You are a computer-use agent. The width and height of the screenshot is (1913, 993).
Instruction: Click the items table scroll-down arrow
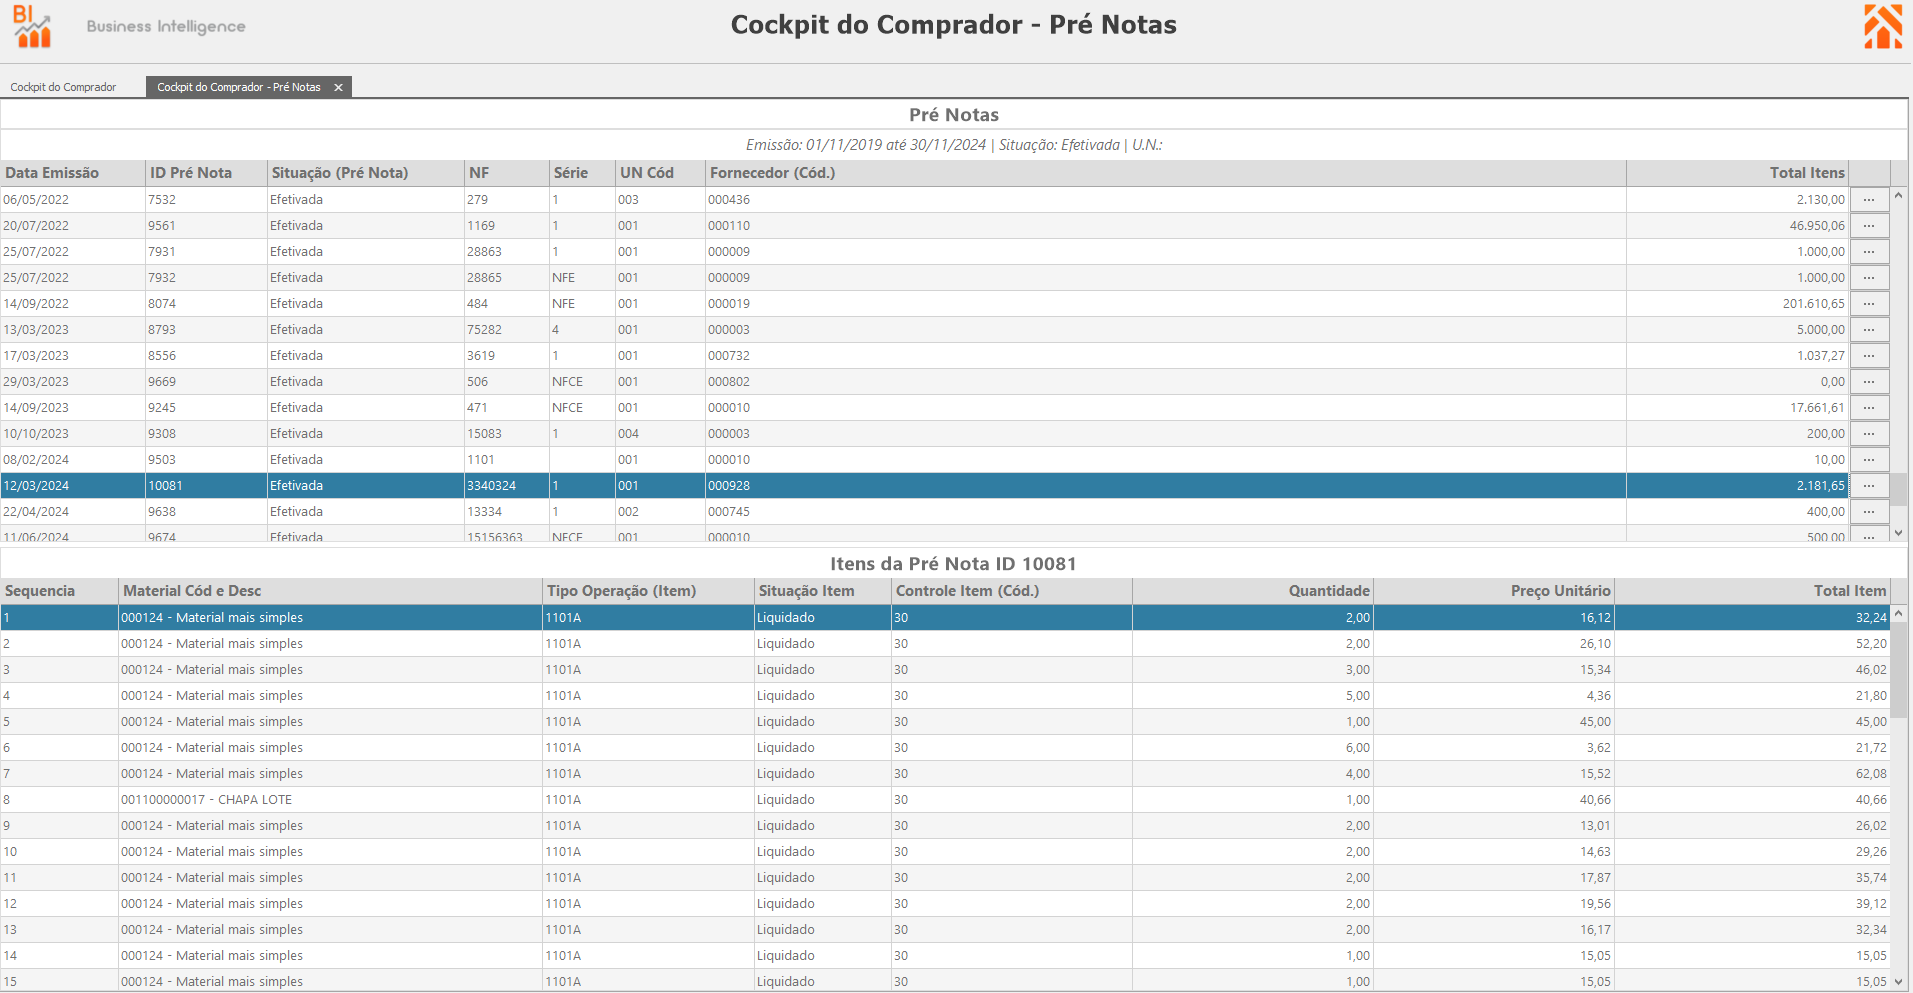[x=1898, y=982]
